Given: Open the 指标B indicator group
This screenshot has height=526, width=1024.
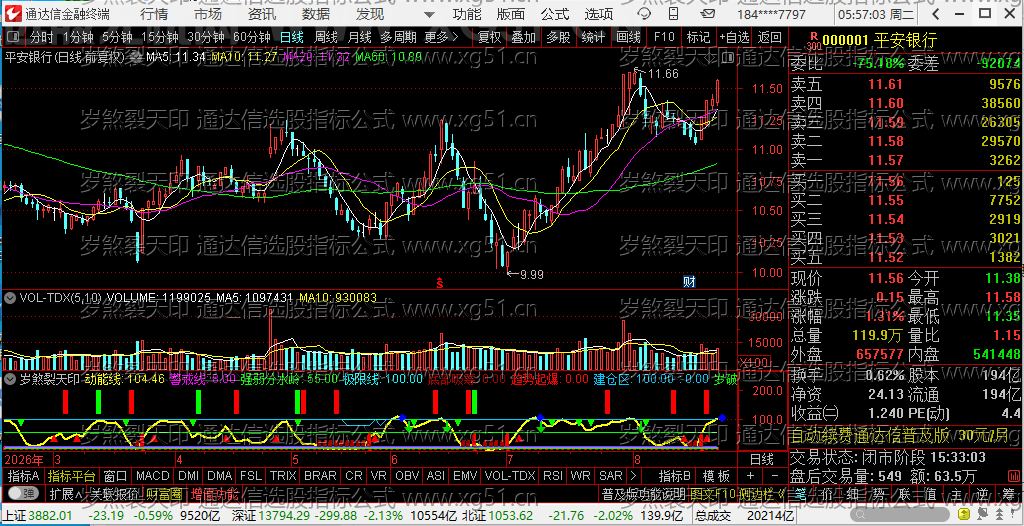Looking at the screenshot, I should (675, 476).
